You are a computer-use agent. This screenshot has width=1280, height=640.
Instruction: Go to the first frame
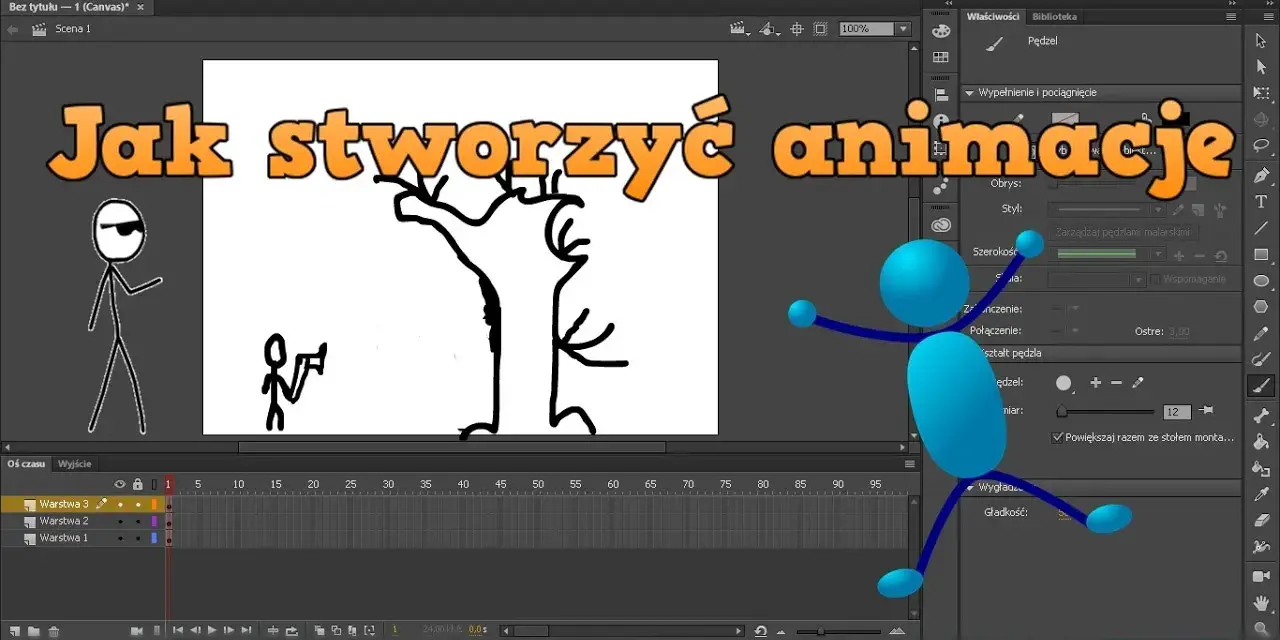pos(178,630)
